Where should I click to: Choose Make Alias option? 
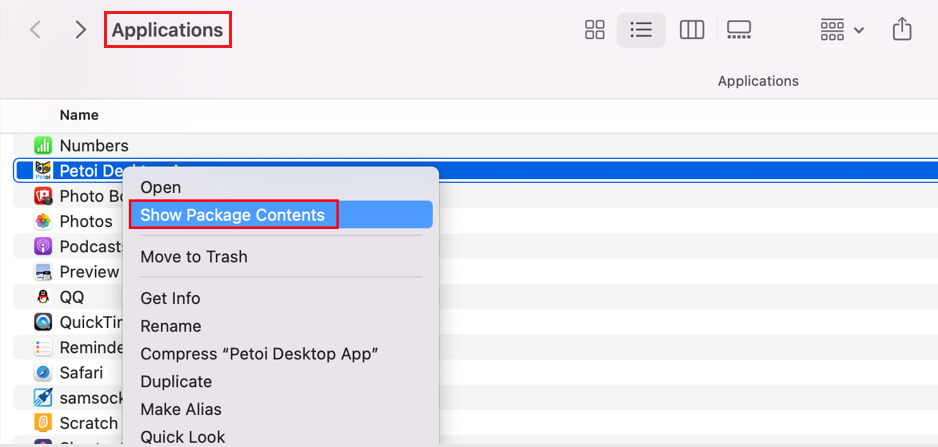(181, 409)
